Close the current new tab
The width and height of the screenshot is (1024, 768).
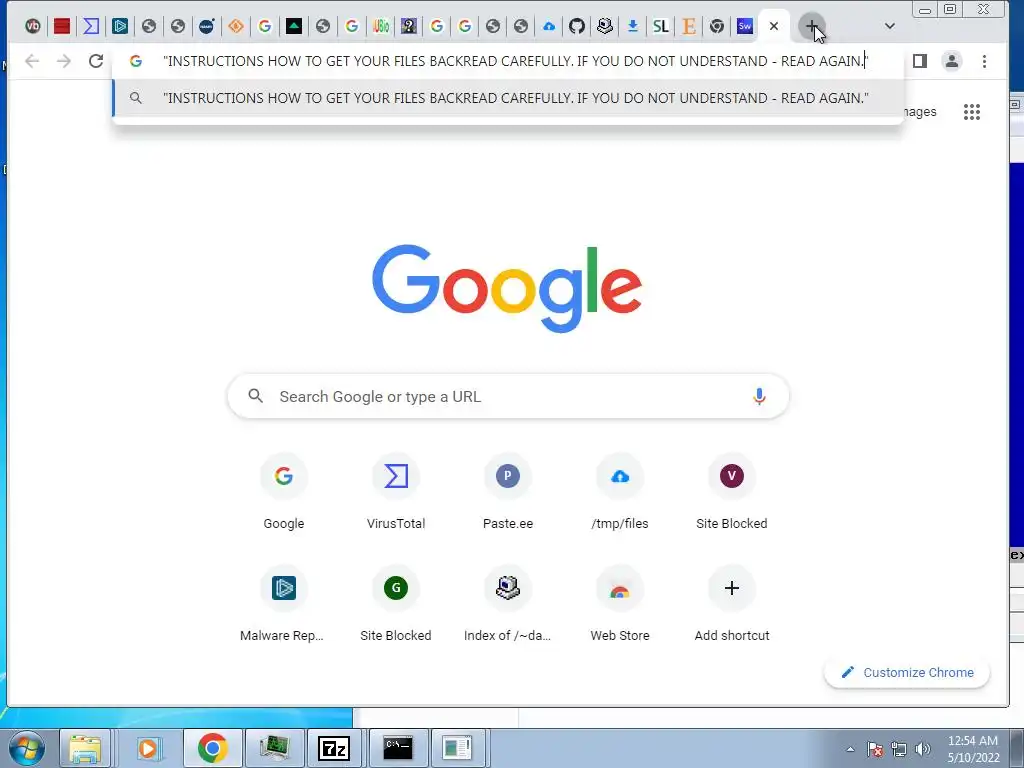[774, 26]
